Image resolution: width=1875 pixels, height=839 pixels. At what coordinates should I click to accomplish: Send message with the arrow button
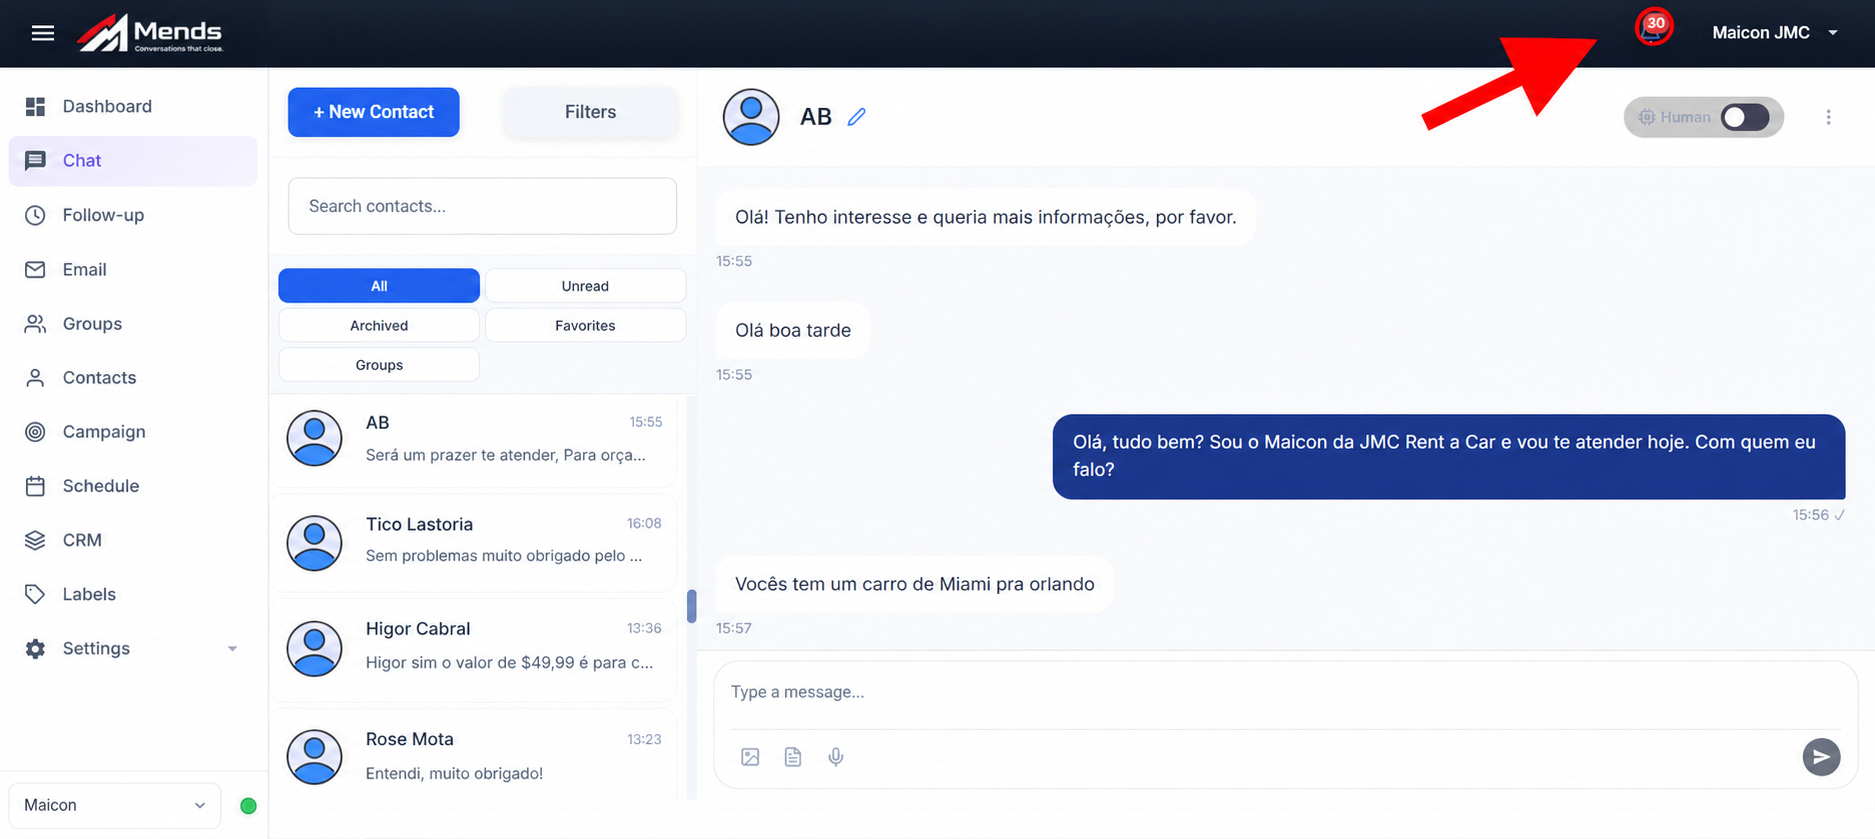click(1821, 757)
